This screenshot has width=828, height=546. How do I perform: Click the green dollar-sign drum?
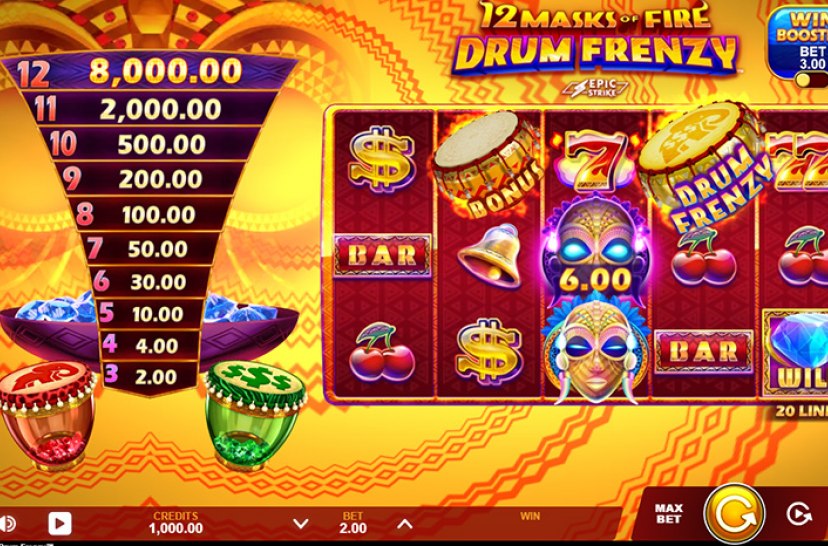(255, 415)
